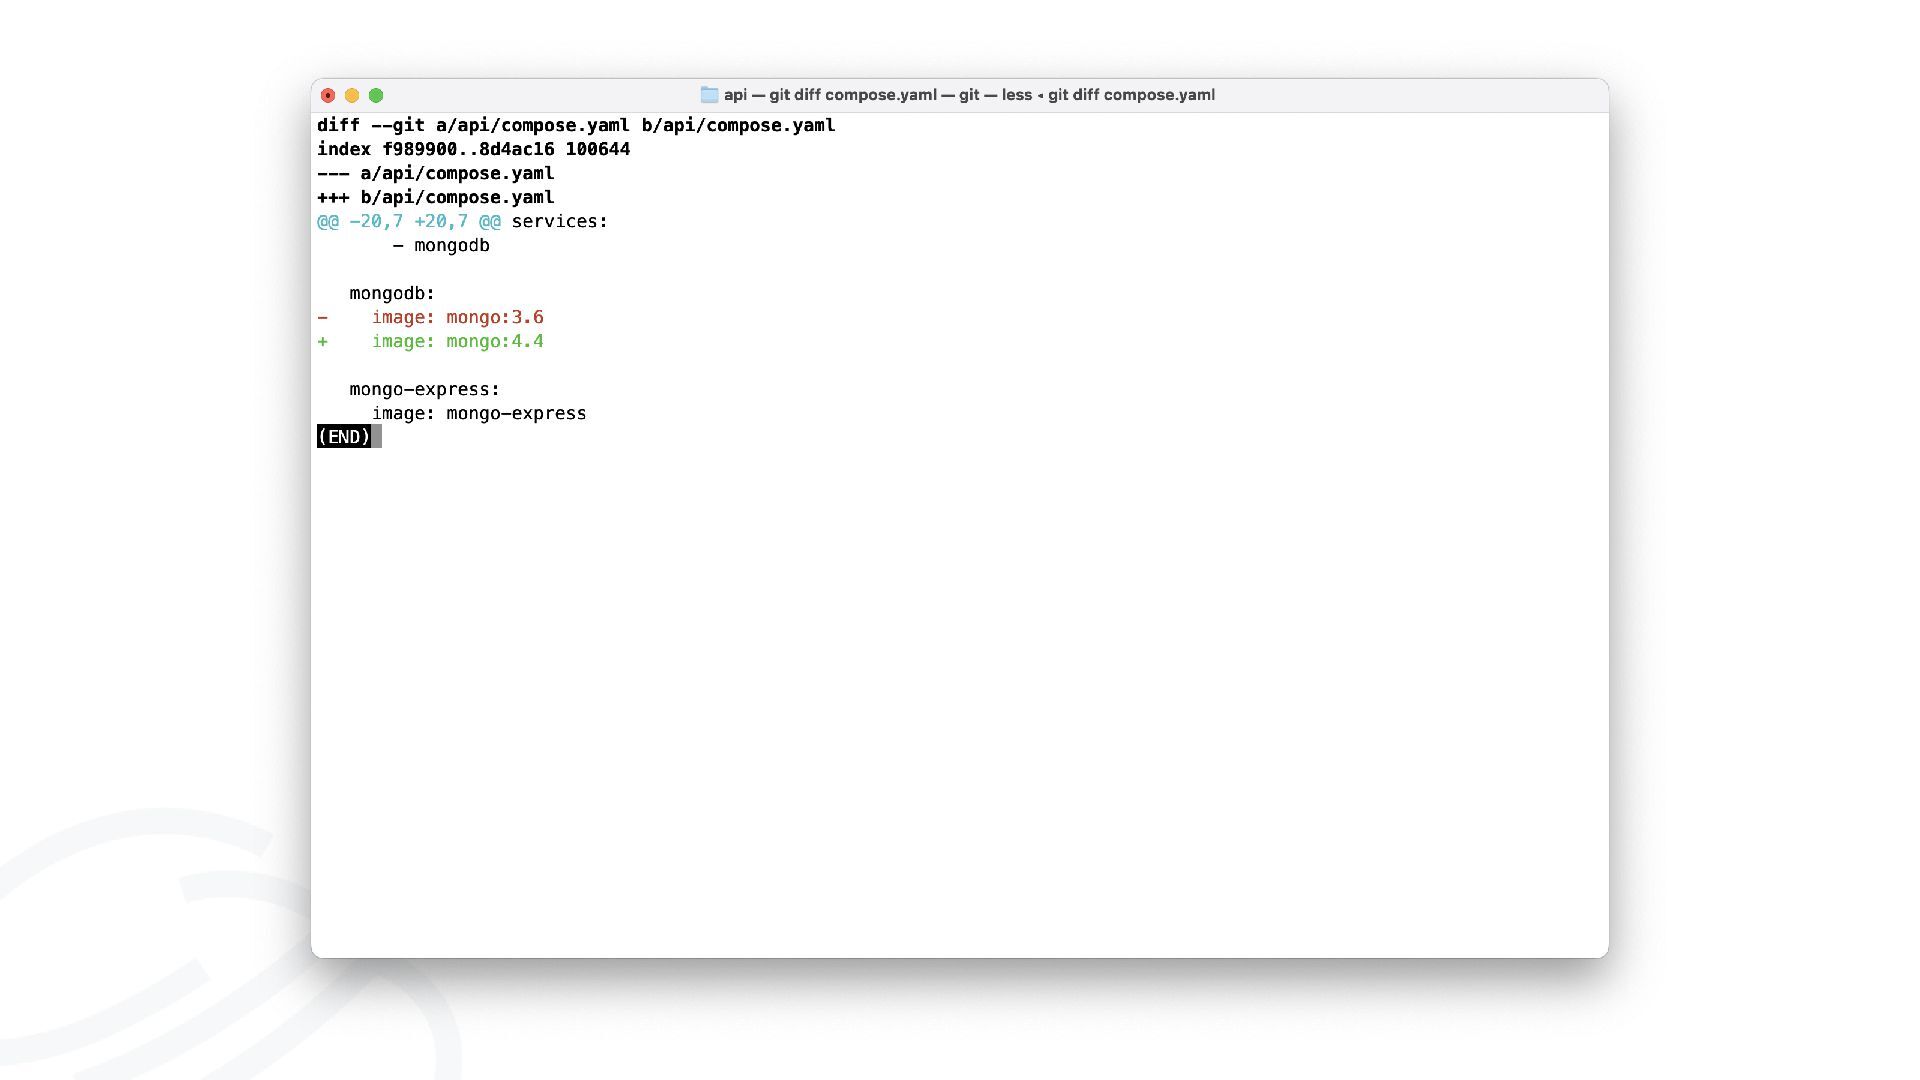Click the 'mongodb:' service key line
Viewport: 1920px width, 1080px height.
[392, 293]
